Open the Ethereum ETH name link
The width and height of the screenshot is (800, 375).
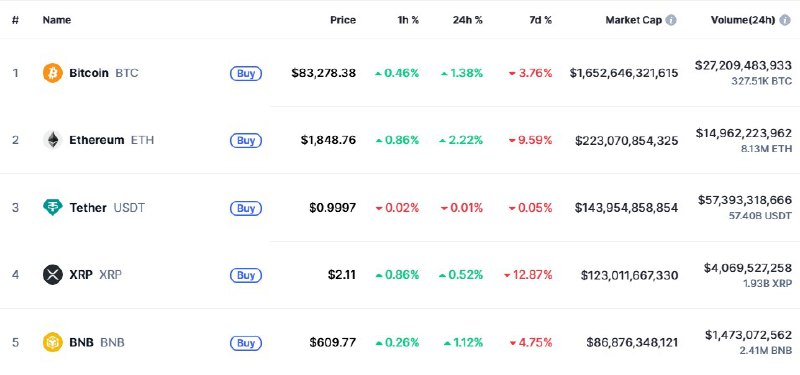(x=111, y=140)
